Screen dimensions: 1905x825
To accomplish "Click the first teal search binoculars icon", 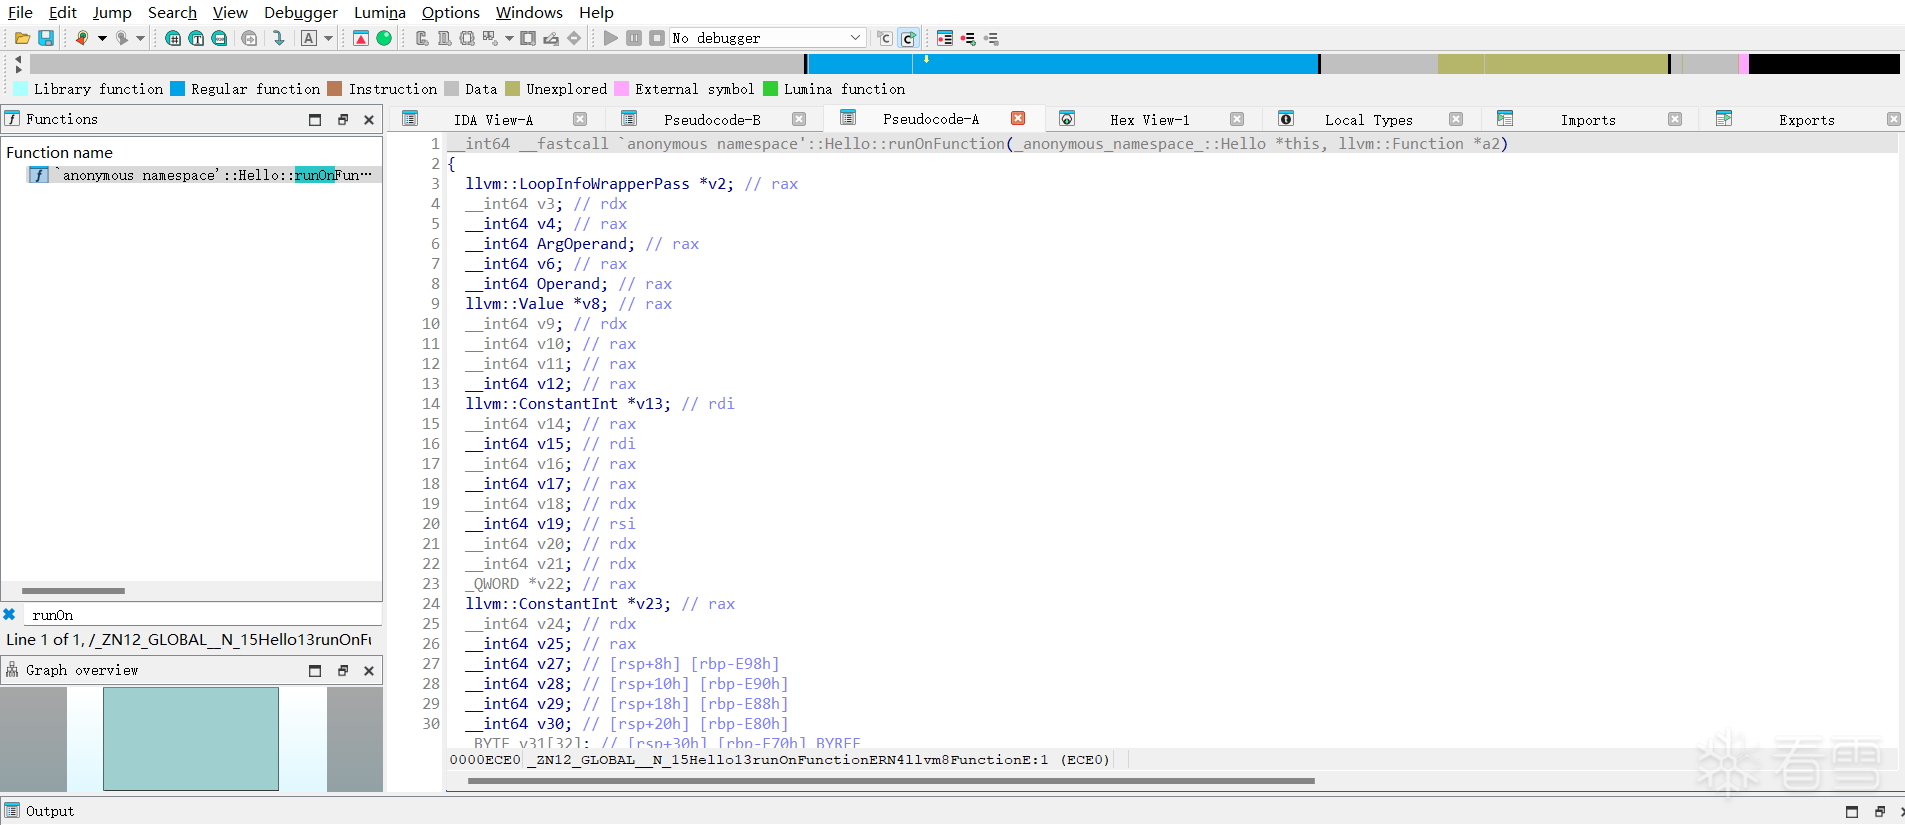I will click(x=173, y=38).
